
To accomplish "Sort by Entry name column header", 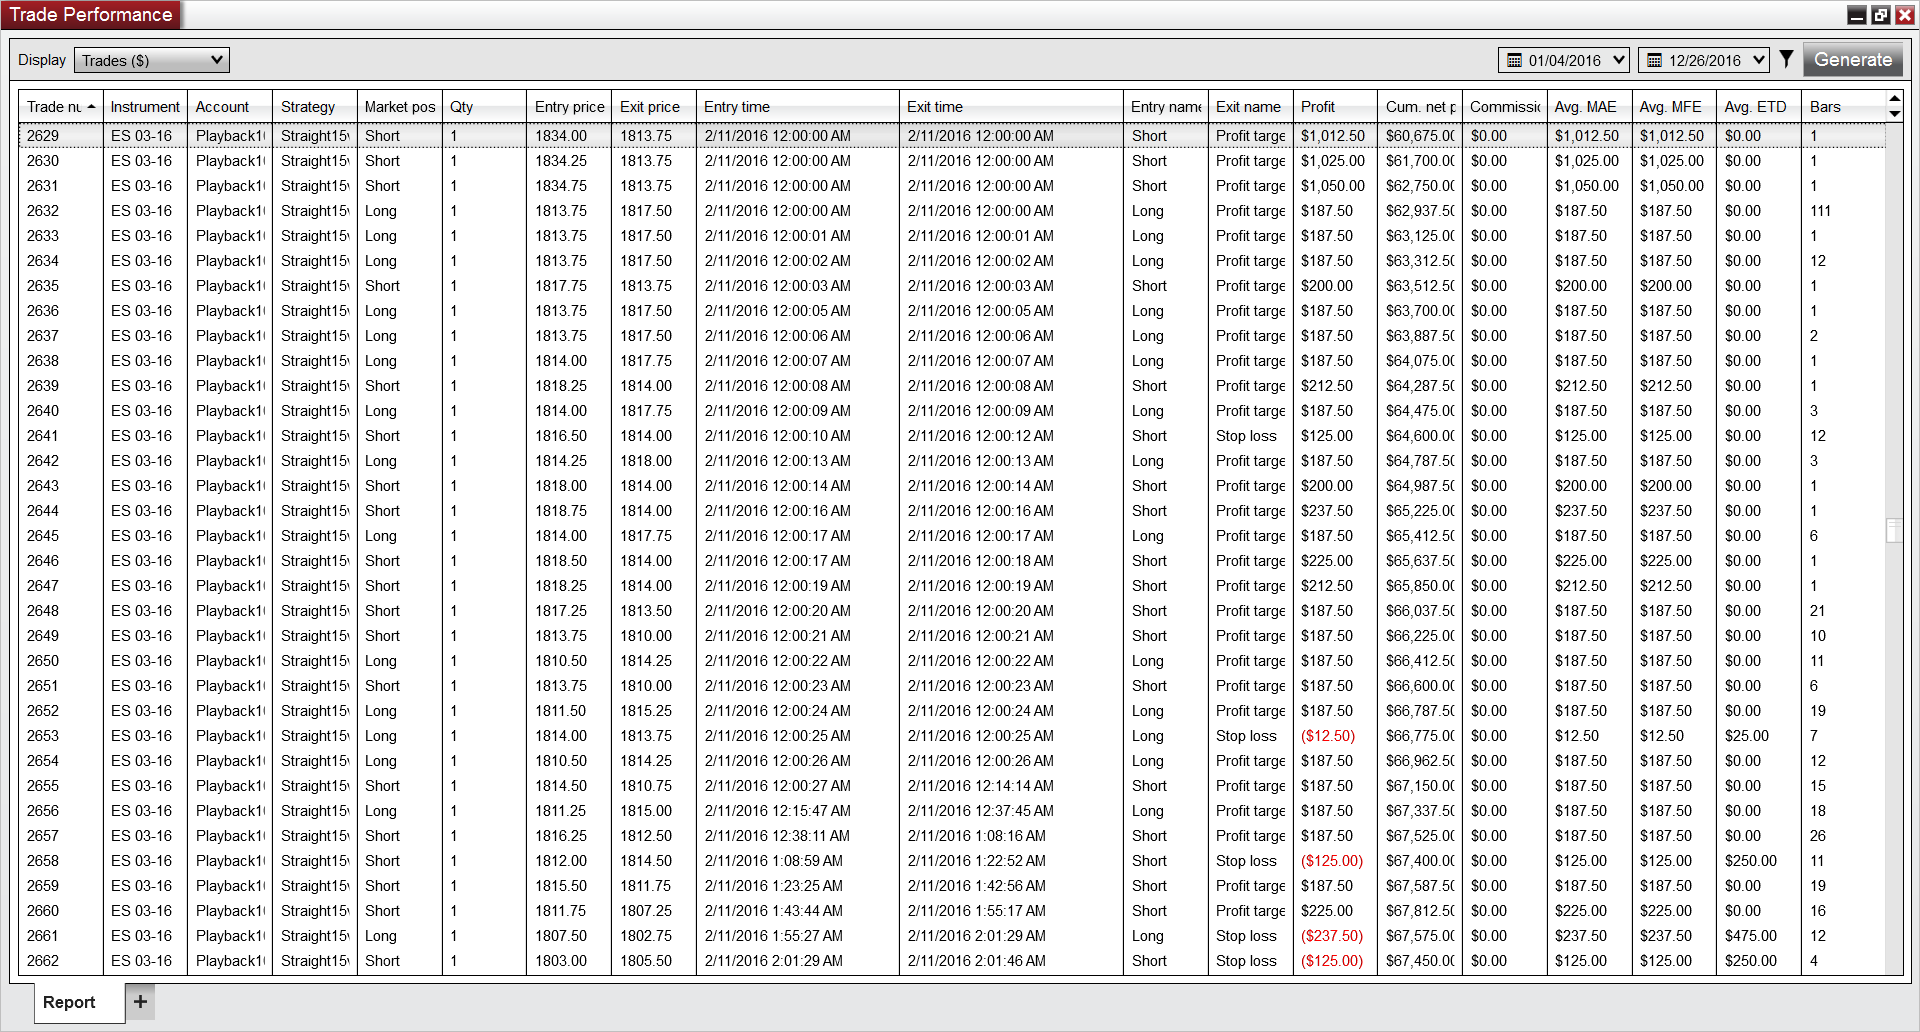I will [1166, 107].
